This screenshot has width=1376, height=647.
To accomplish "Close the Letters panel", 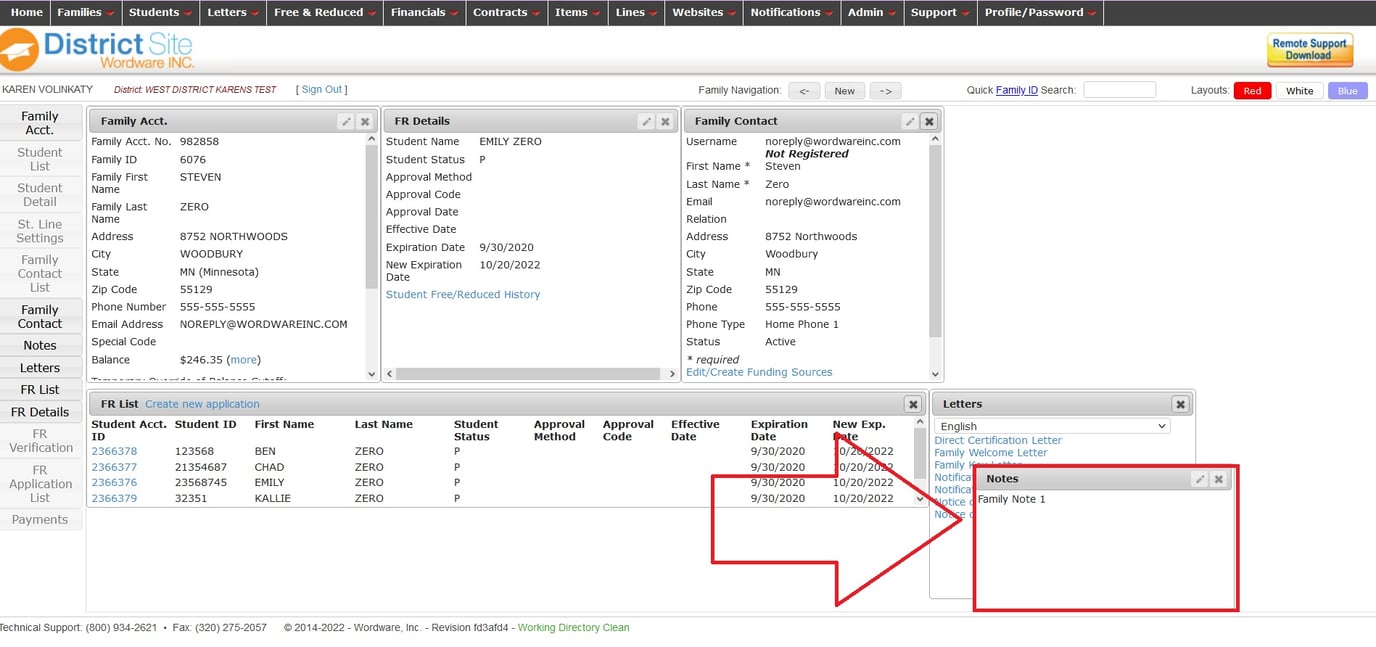I will point(1180,404).
